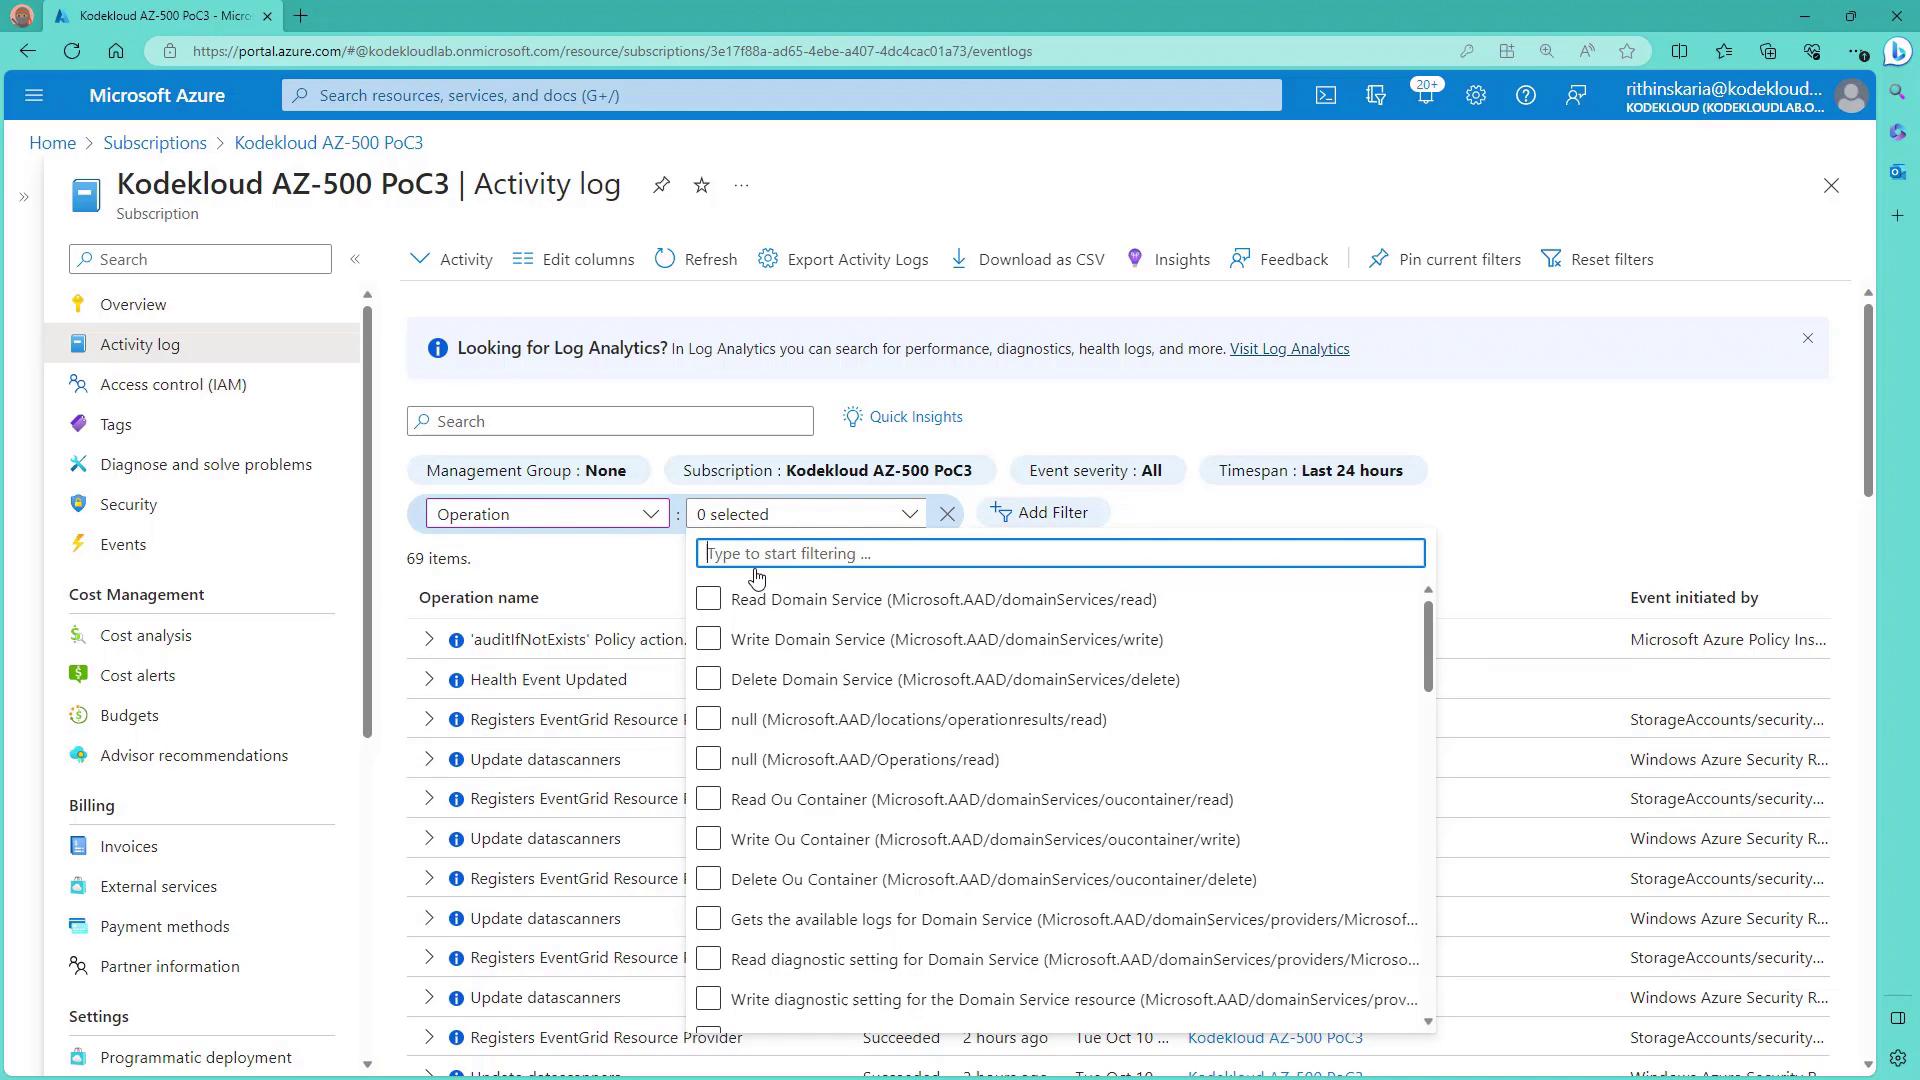The height and width of the screenshot is (1080, 1920).
Task: Check Delete Ou Container operation
Action: 708,878
